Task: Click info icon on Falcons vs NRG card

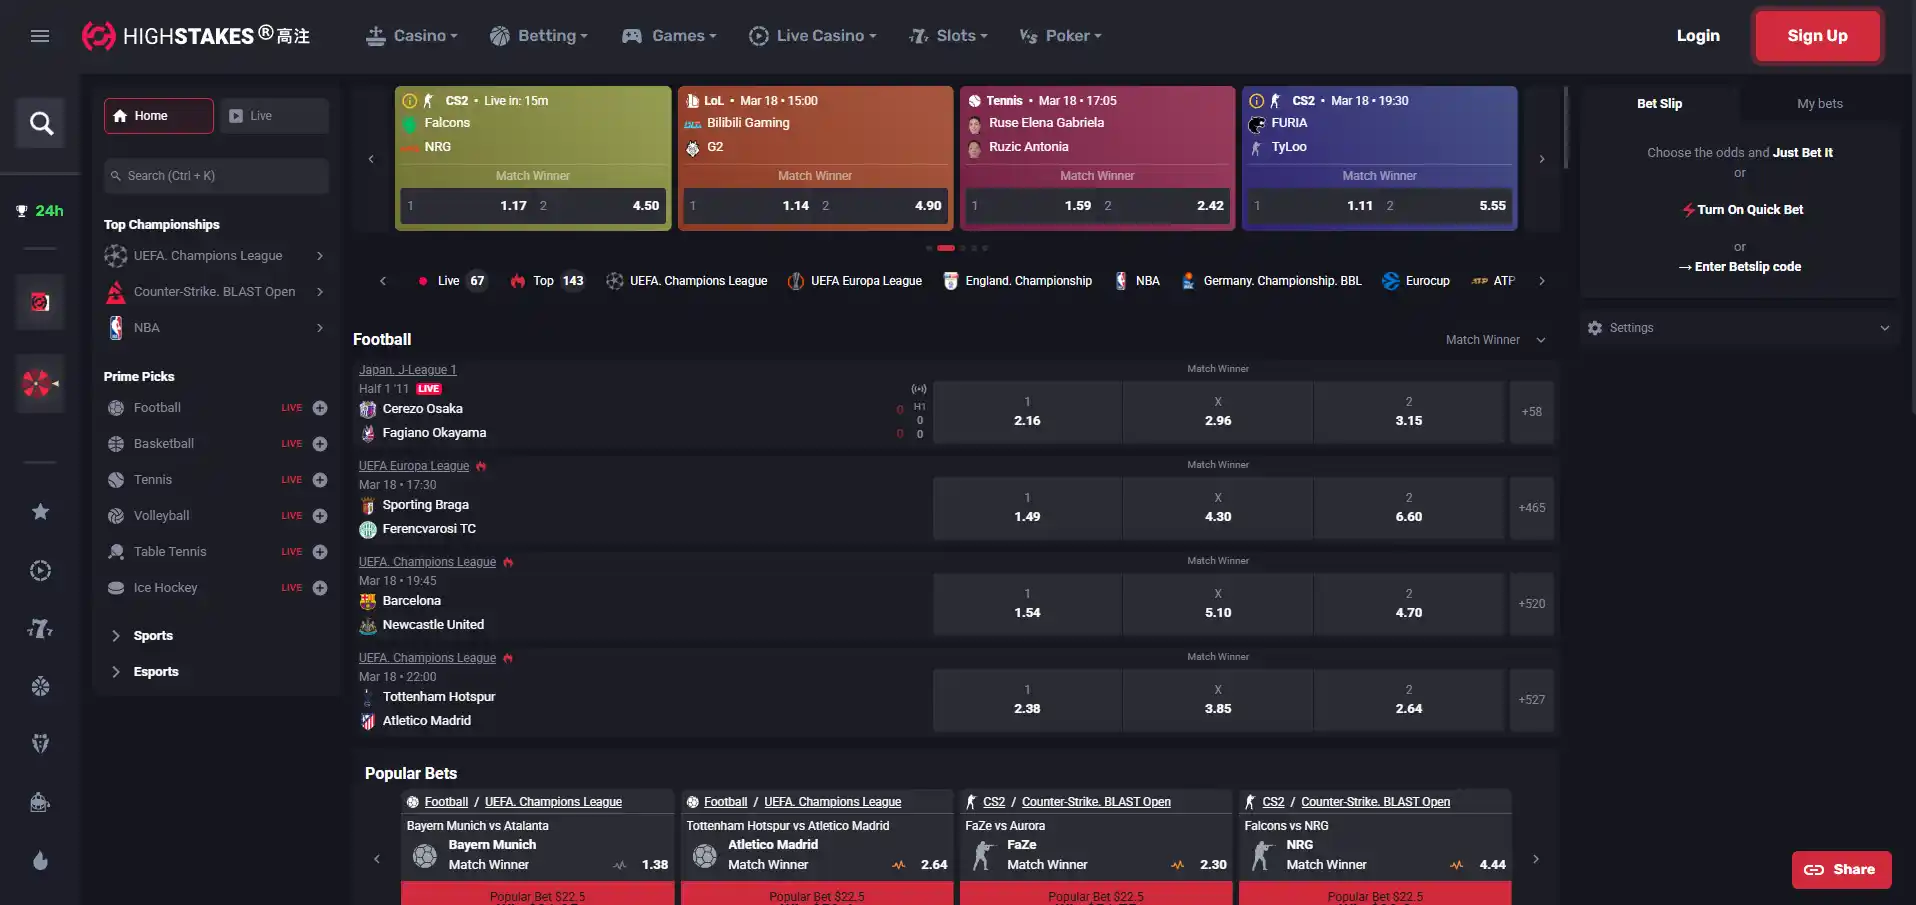Action: pos(409,101)
